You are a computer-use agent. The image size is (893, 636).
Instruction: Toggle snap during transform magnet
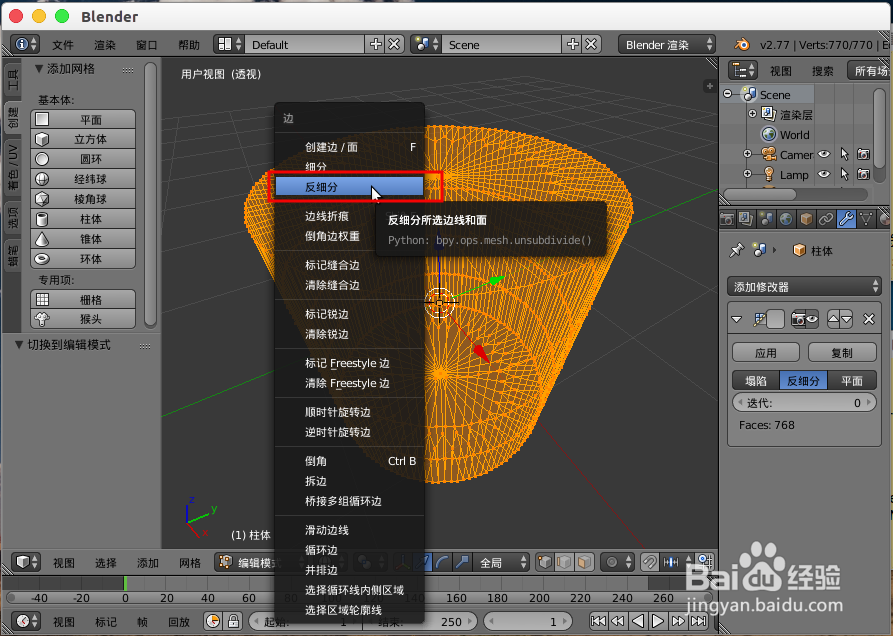[x=649, y=563]
